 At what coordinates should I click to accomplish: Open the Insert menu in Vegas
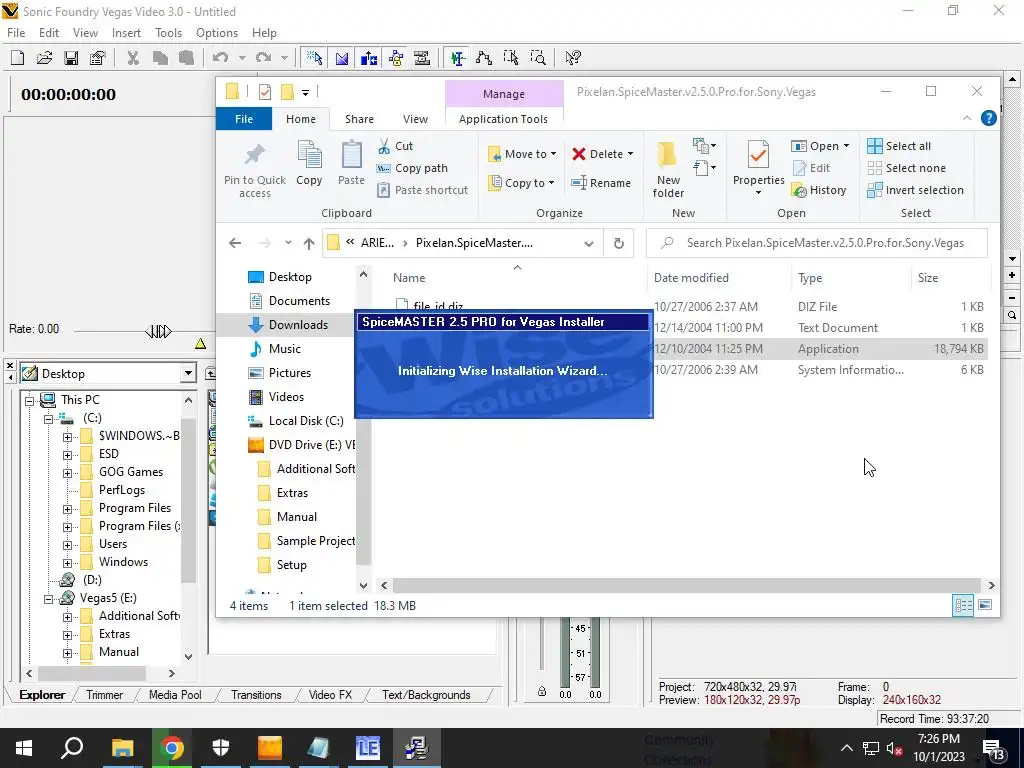(126, 33)
